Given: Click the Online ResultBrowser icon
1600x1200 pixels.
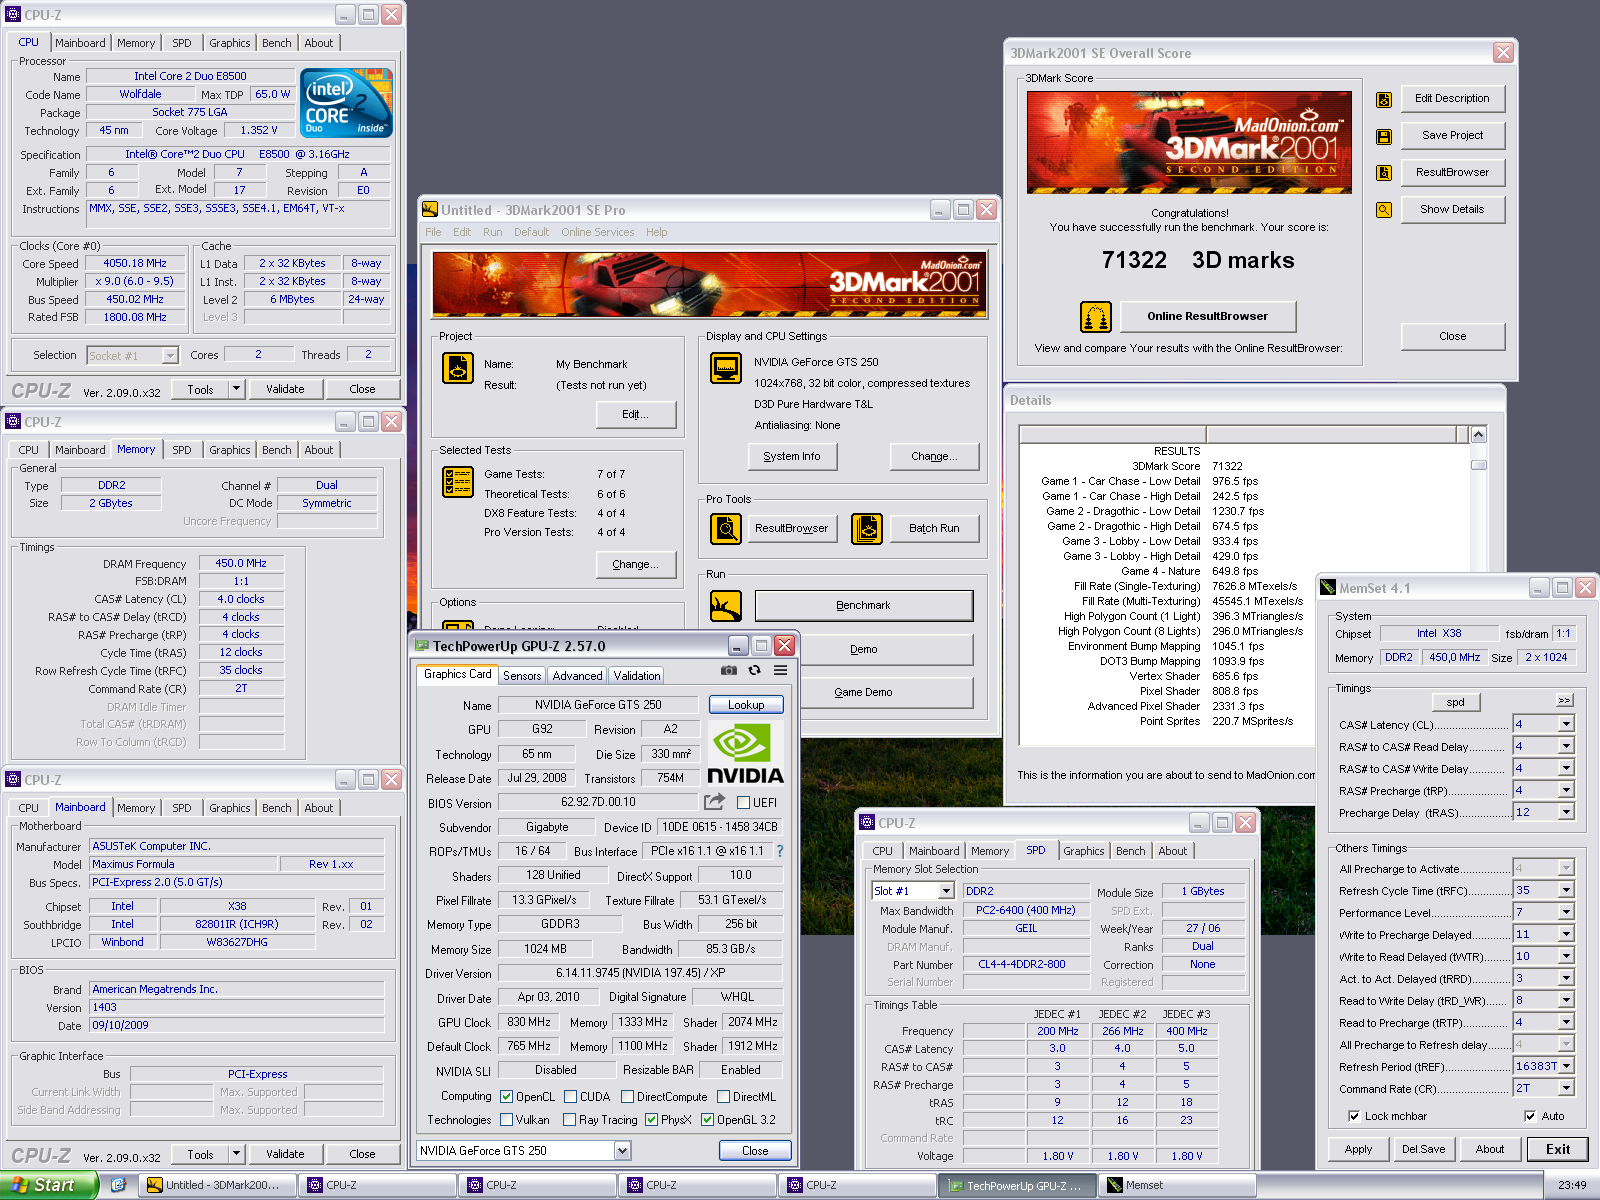Looking at the screenshot, I should pos(1096,317).
